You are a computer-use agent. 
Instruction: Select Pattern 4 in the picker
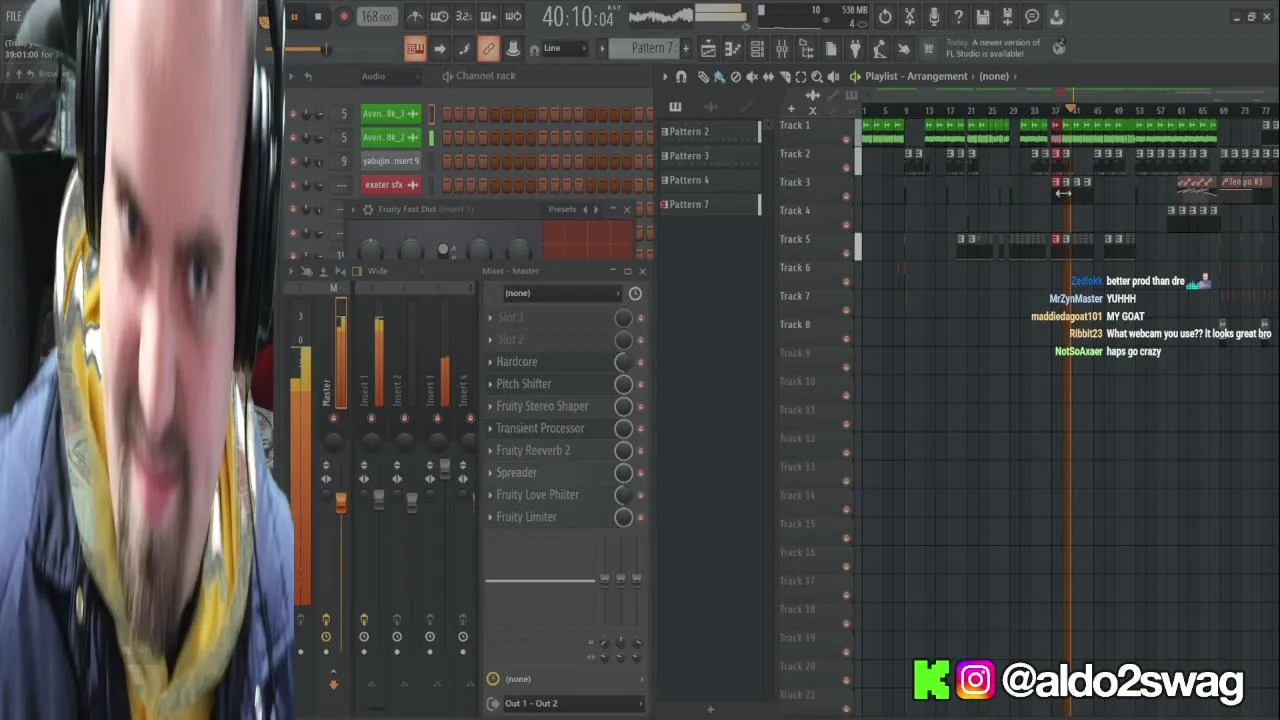(709, 180)
